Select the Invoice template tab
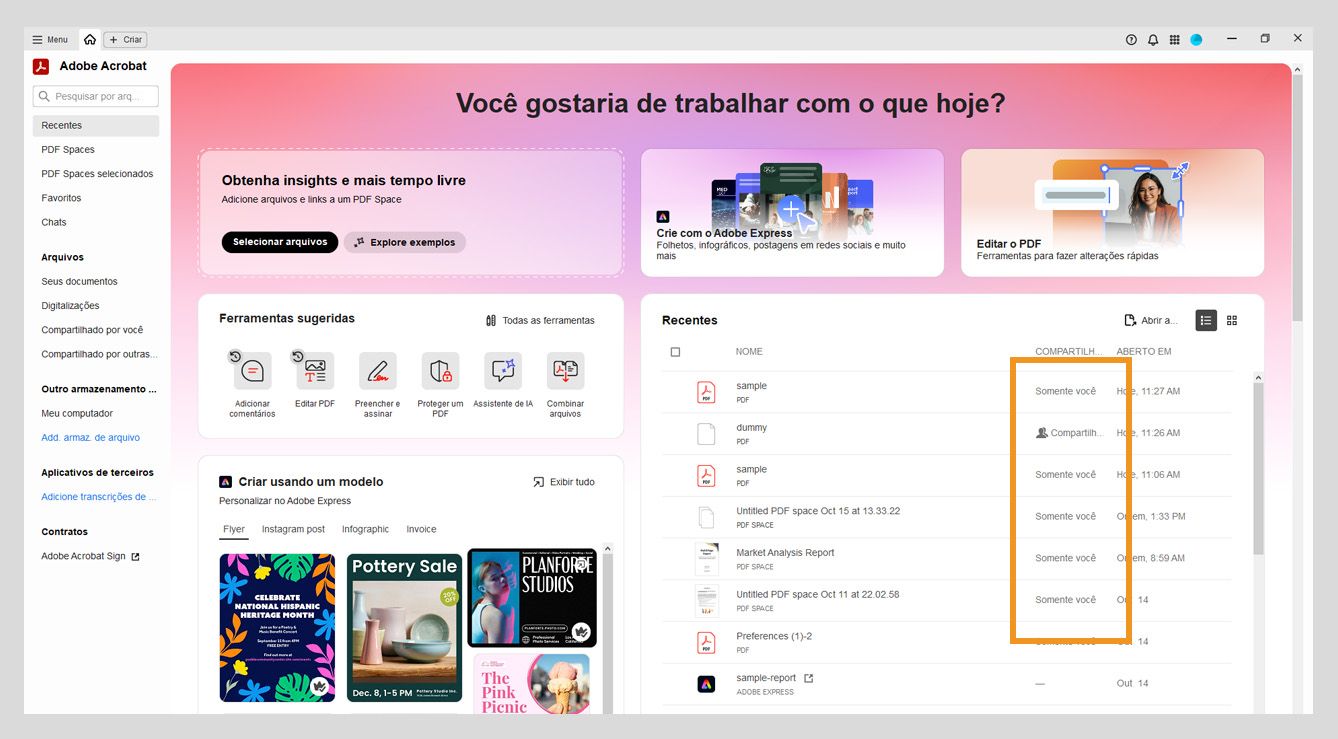The image size is (1338, 739). pos(421,529)
